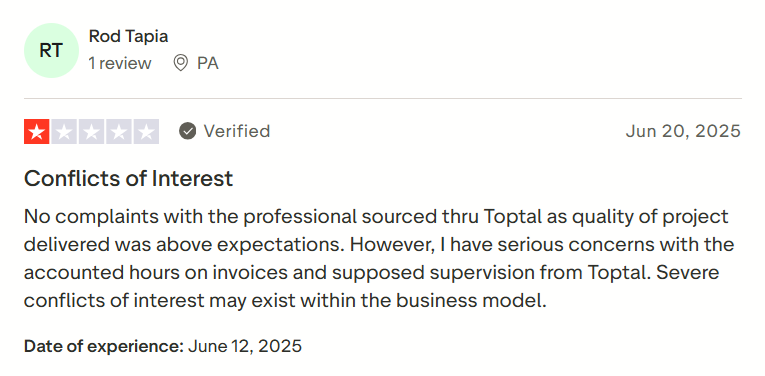Viewport: 765px width, 376px height.
Task: Click the fourth grey star
Action: 119,132
